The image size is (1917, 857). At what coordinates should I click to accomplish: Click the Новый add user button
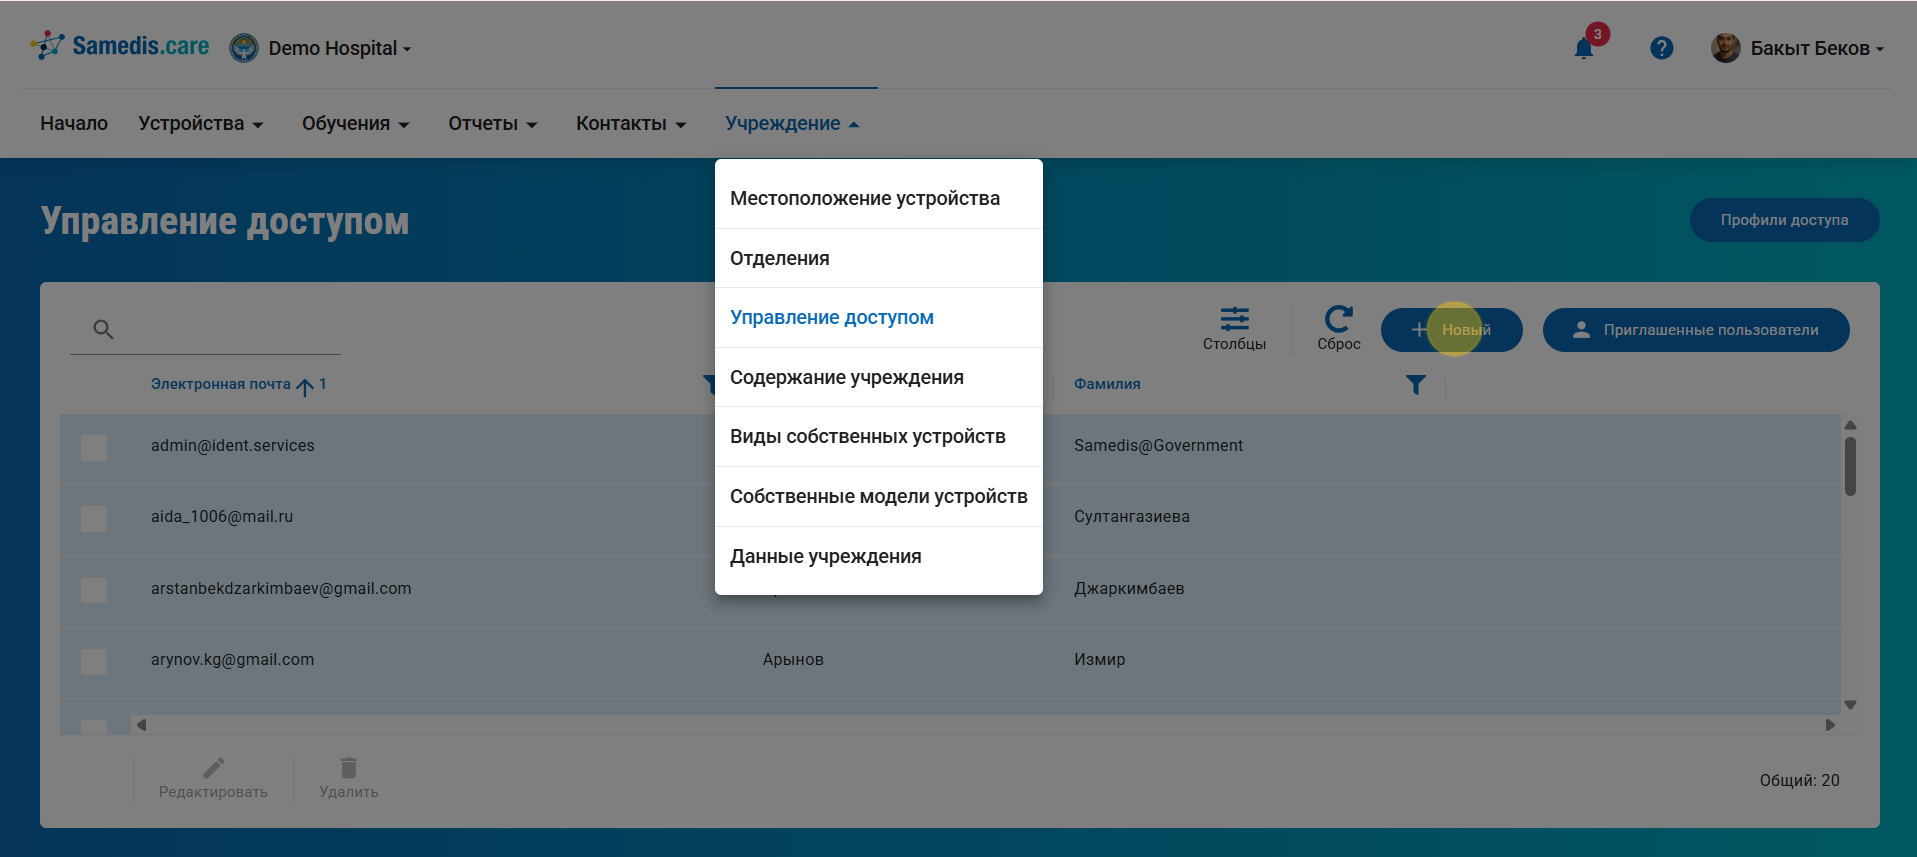pyautogui.click(x=1451, y=330)
